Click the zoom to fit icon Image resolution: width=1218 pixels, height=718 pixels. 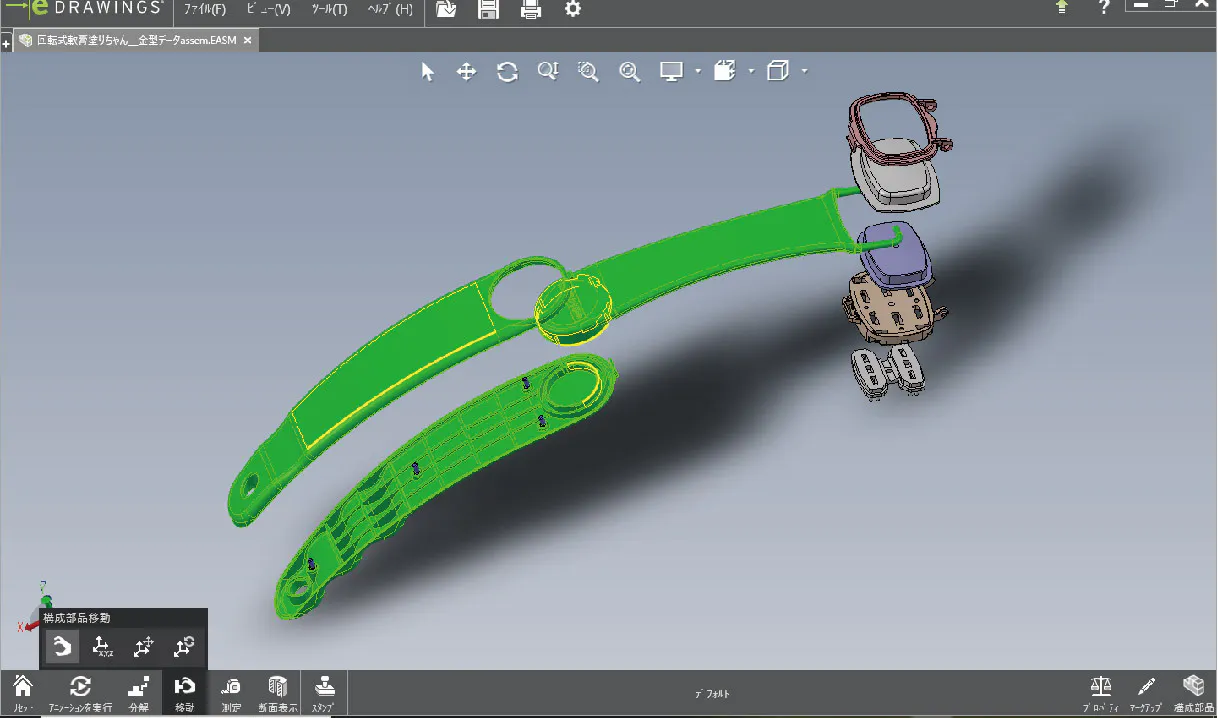pos(629,72)
